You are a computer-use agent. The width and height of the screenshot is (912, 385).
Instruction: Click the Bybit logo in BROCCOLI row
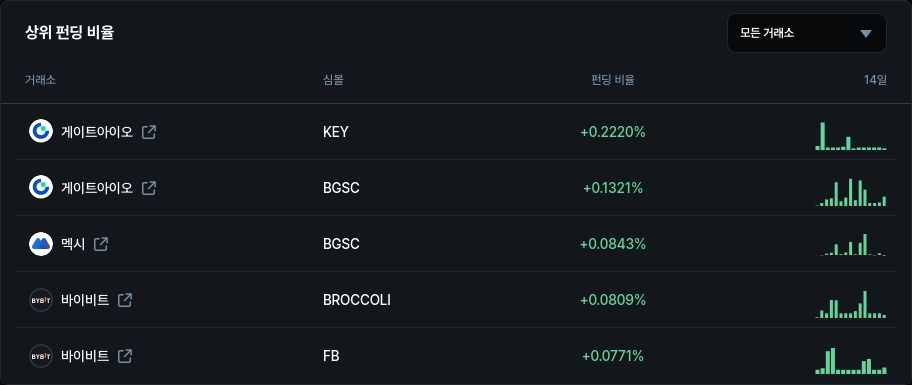pyautogui.click(x=41, y=300)
